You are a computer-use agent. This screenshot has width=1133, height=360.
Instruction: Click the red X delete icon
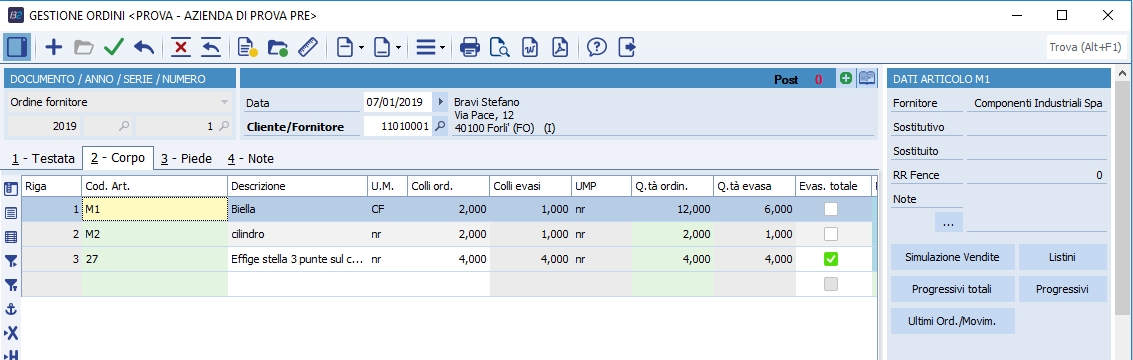coord(180,48)
